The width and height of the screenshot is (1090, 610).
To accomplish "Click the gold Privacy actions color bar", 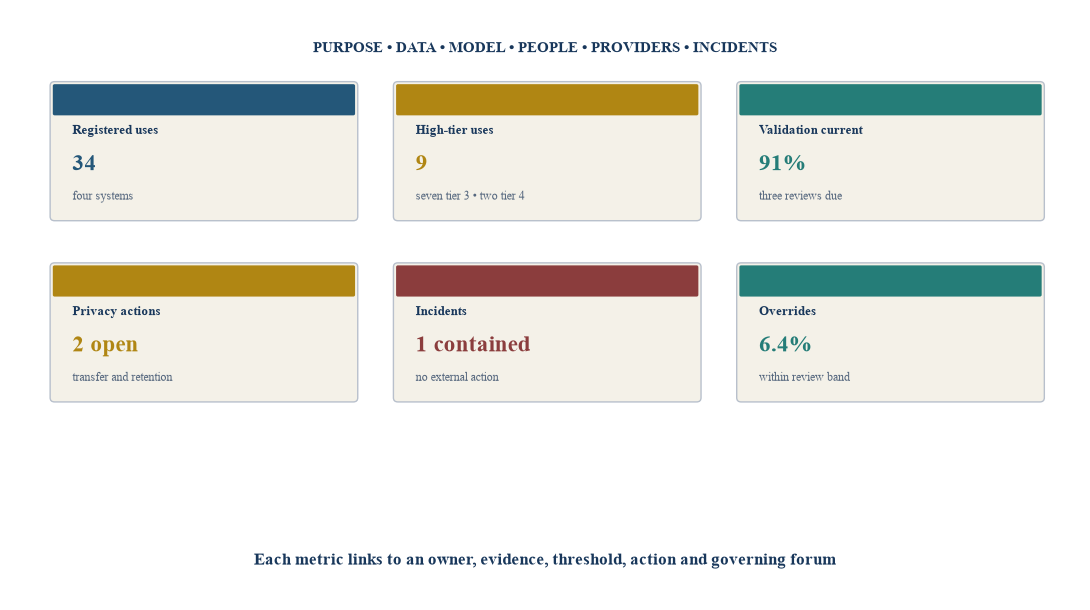I will pos(204,281).
